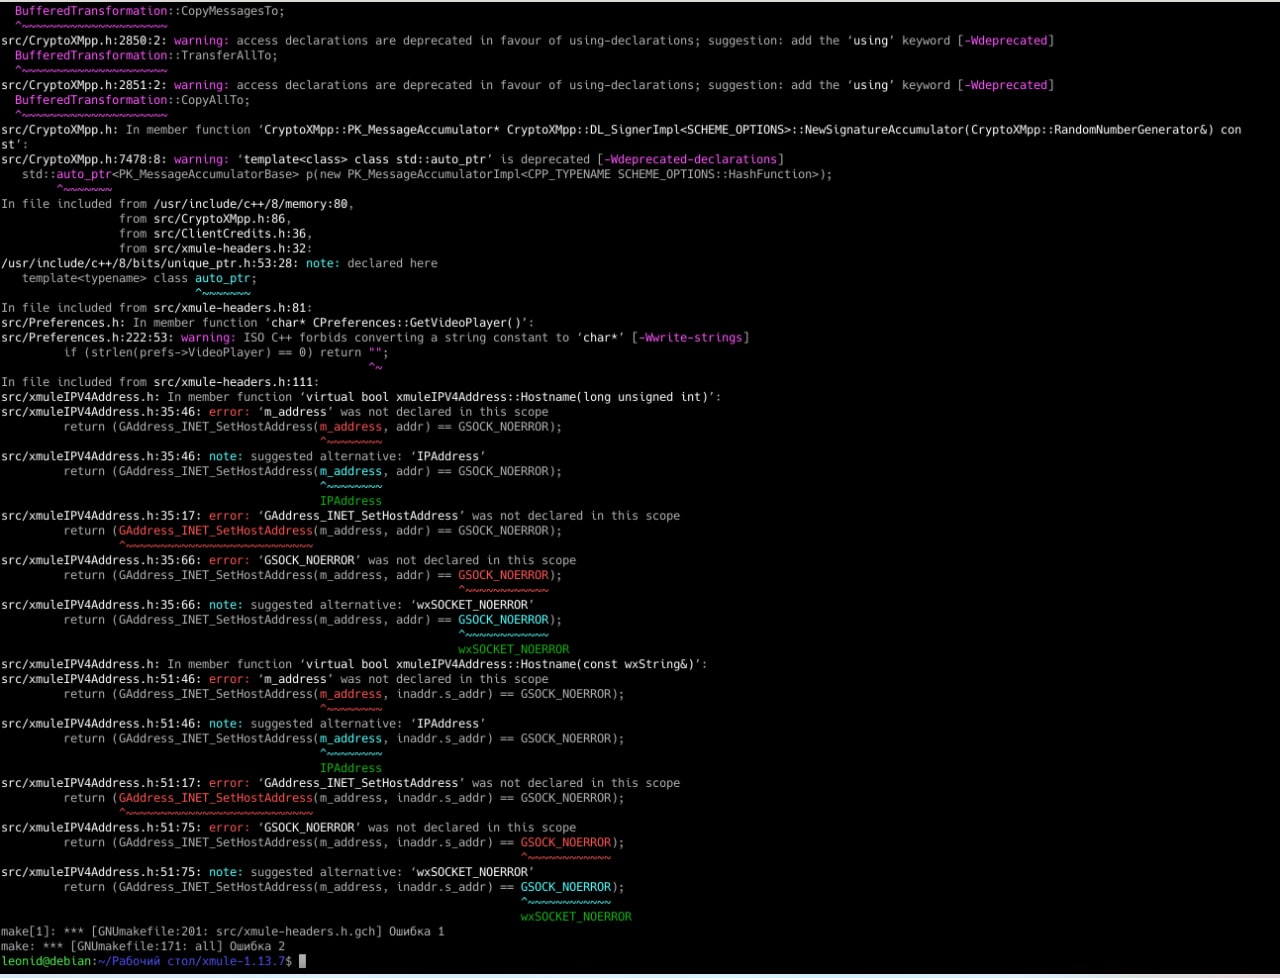Click the 'from src/CryptoXMpp.h:86' line
1280x978 pixels.
[x=204, y=219]
